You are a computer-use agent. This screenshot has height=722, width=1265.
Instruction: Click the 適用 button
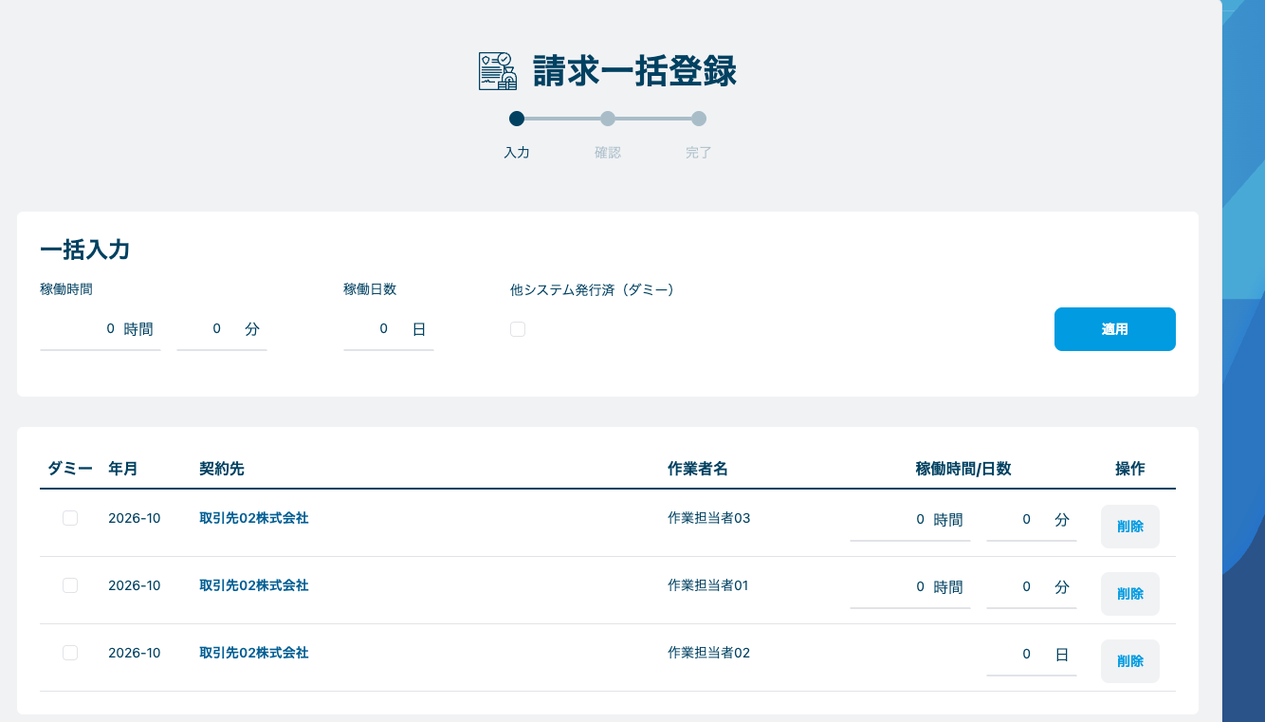(1115, 329)
